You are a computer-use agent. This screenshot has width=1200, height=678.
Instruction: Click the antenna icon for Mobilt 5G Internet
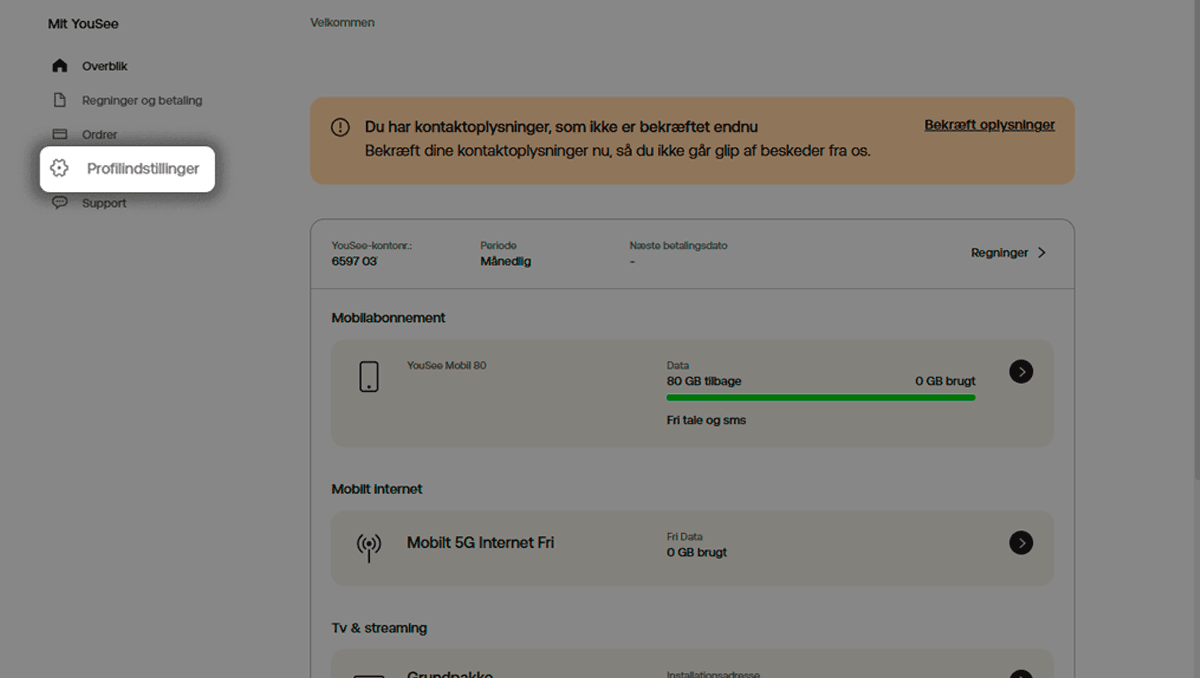[x=369, y=547]
